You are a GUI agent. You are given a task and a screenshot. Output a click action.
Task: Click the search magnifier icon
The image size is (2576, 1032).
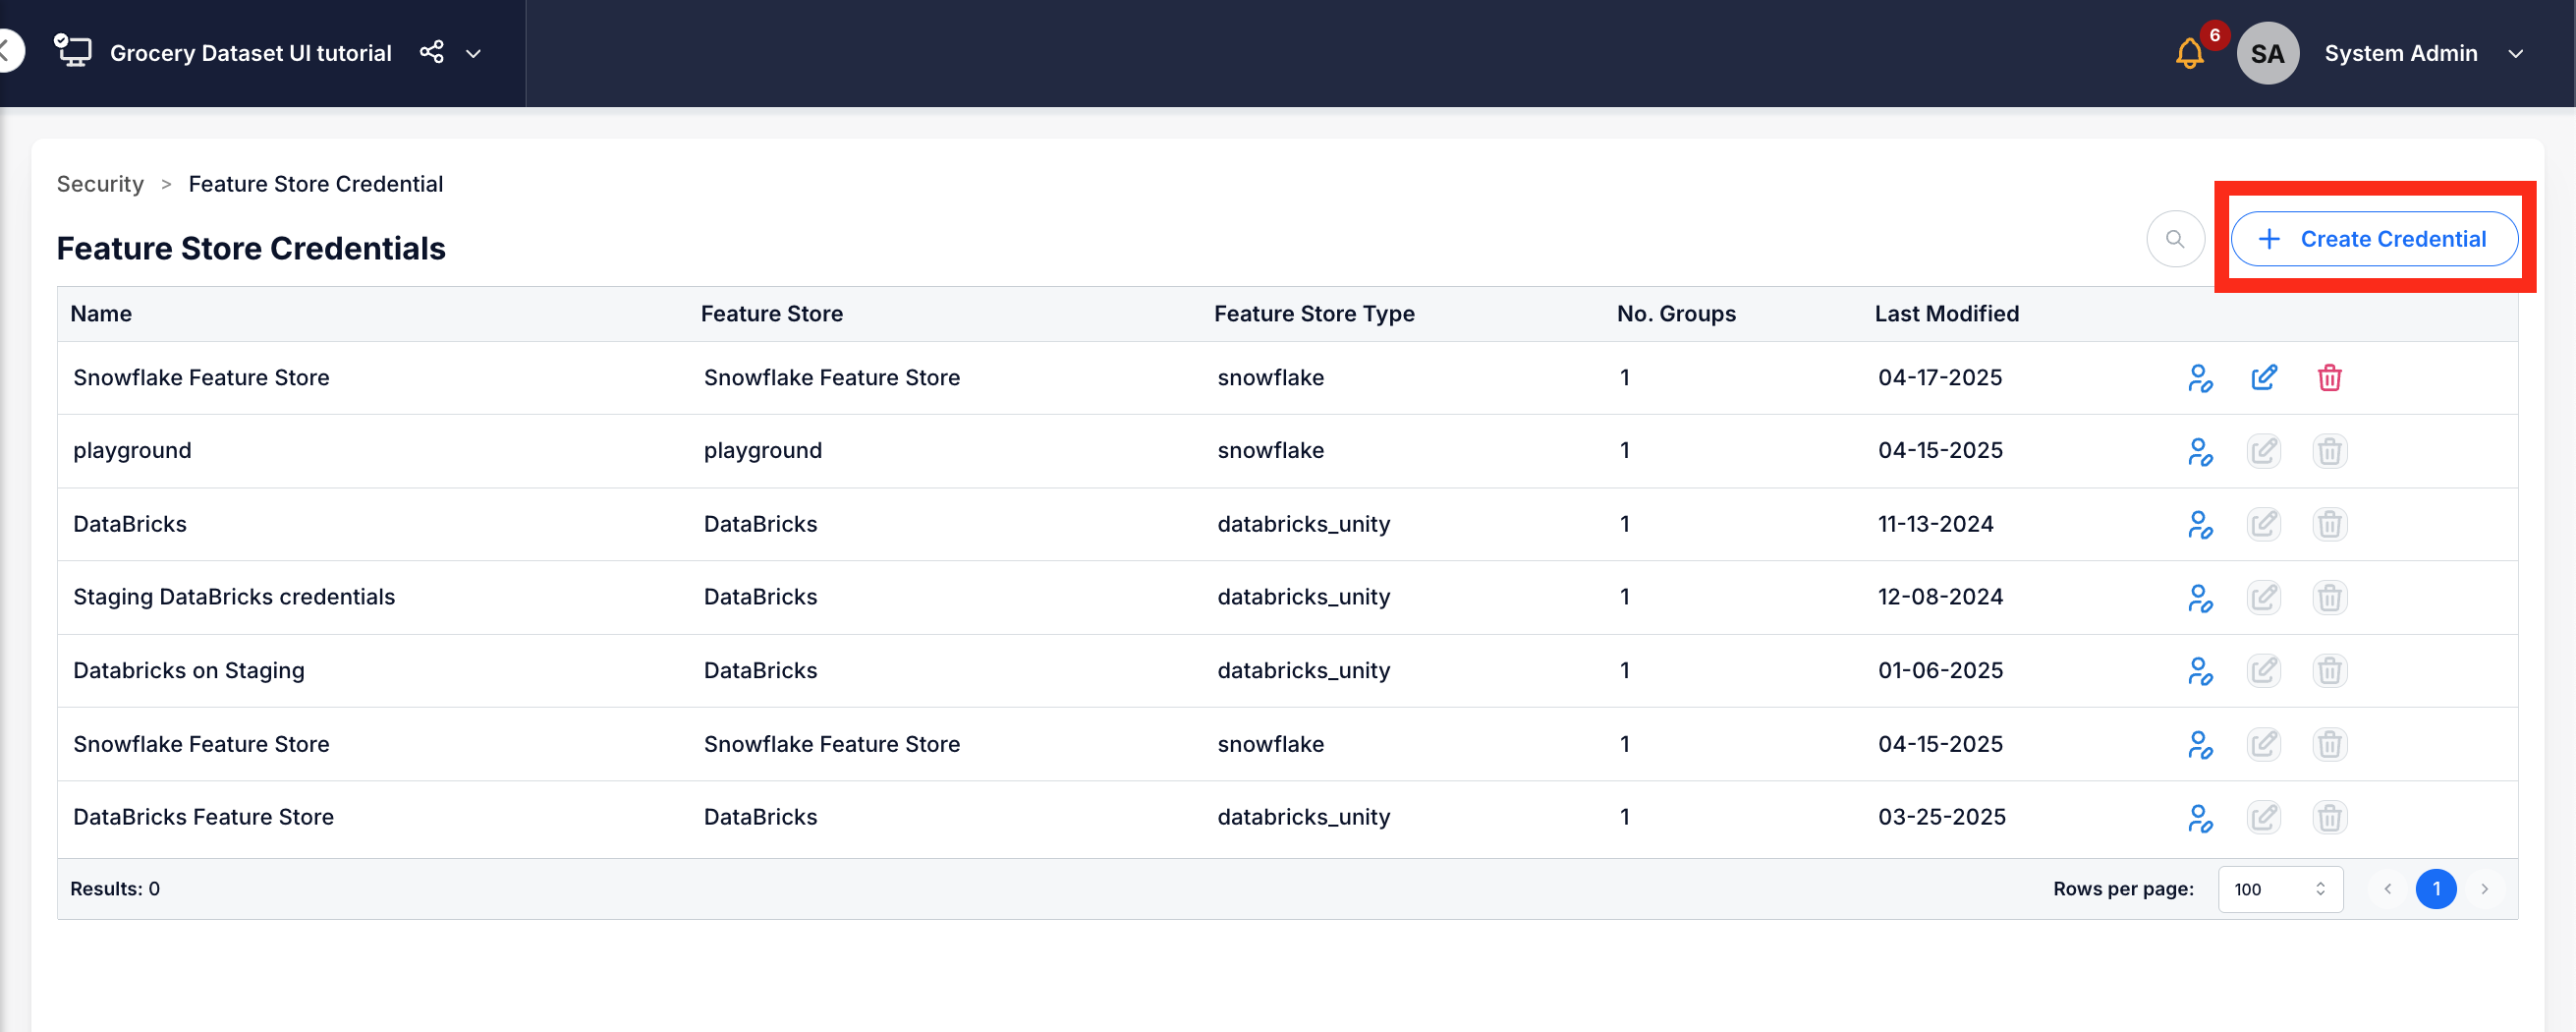point(2174,239)
